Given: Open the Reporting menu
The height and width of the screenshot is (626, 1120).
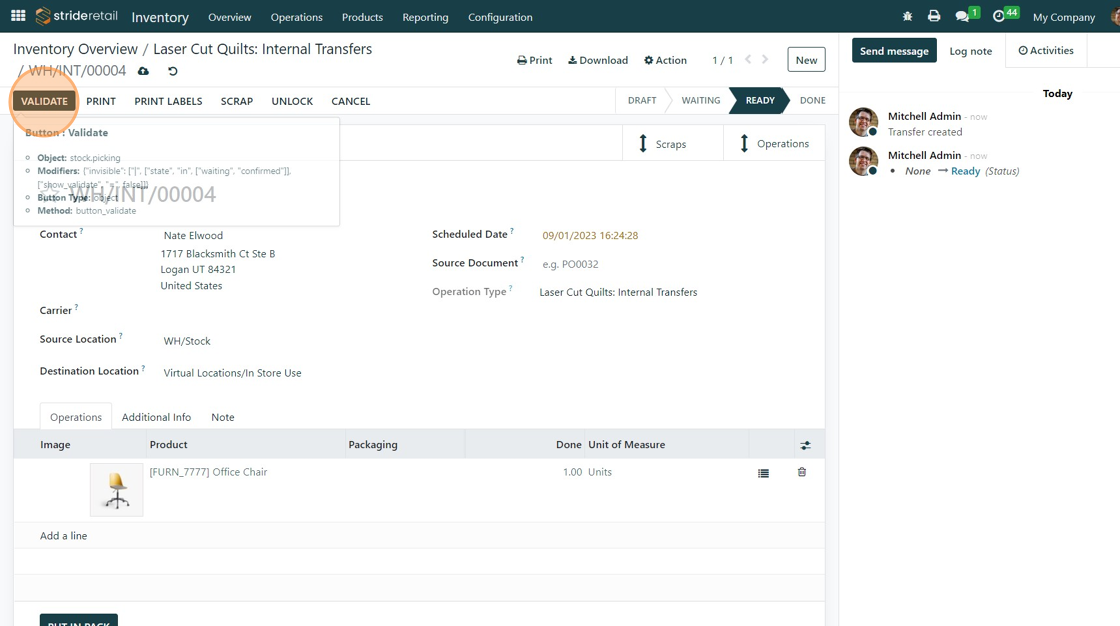Looking at the screenshot, I should point(425,17).
